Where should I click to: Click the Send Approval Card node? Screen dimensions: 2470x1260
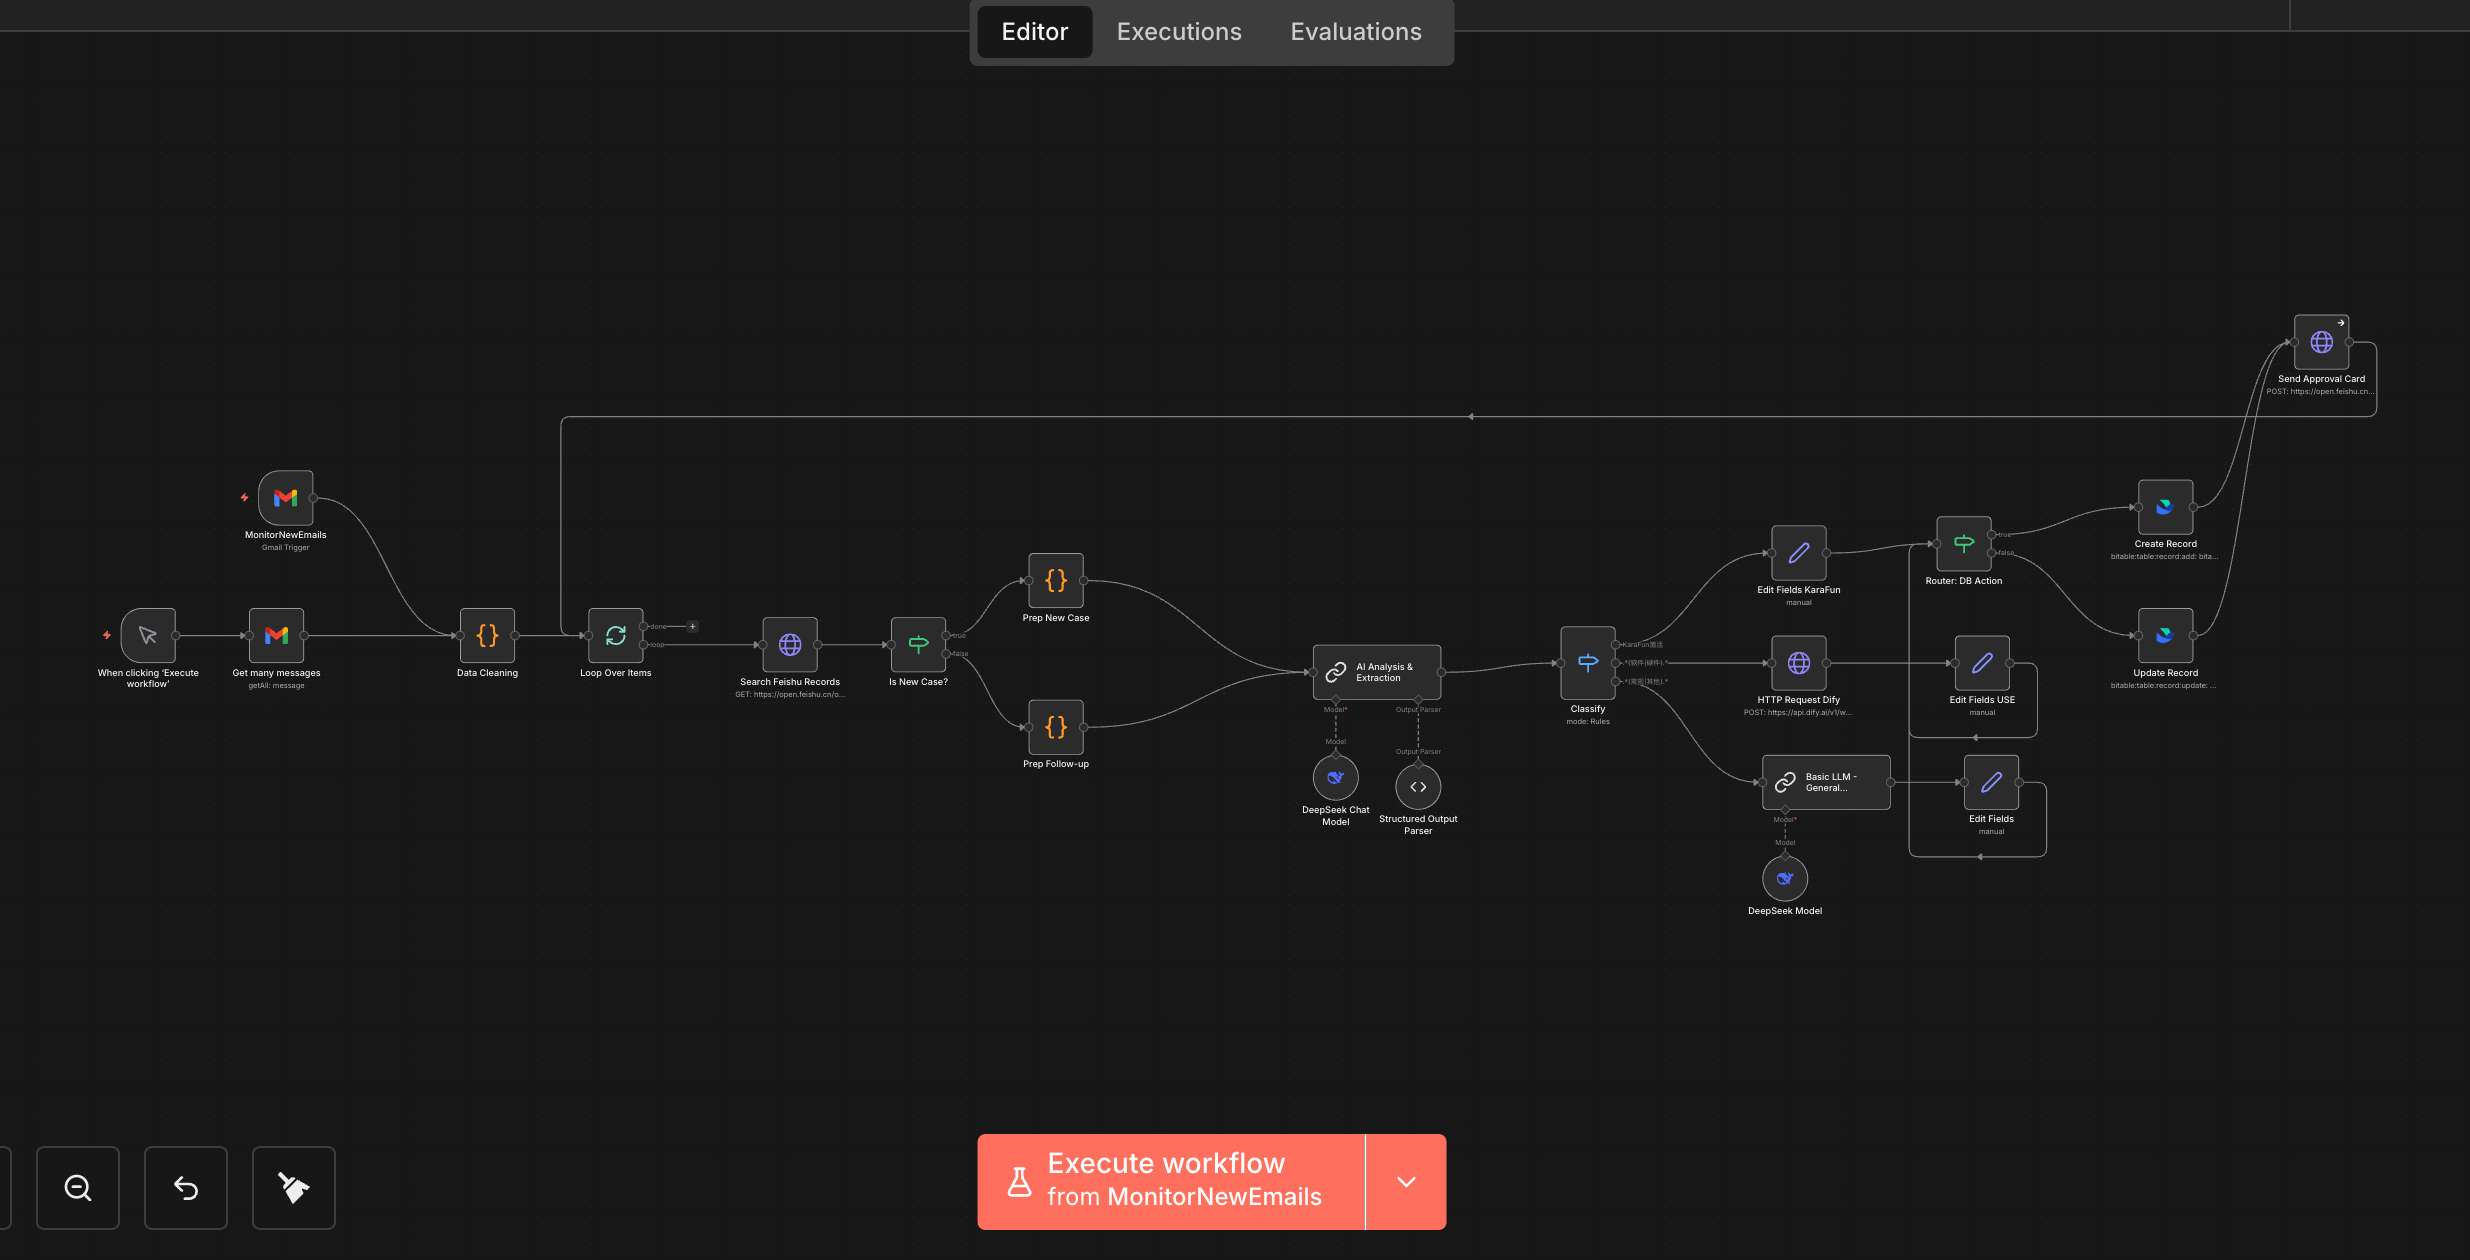tap(2321, 342)
